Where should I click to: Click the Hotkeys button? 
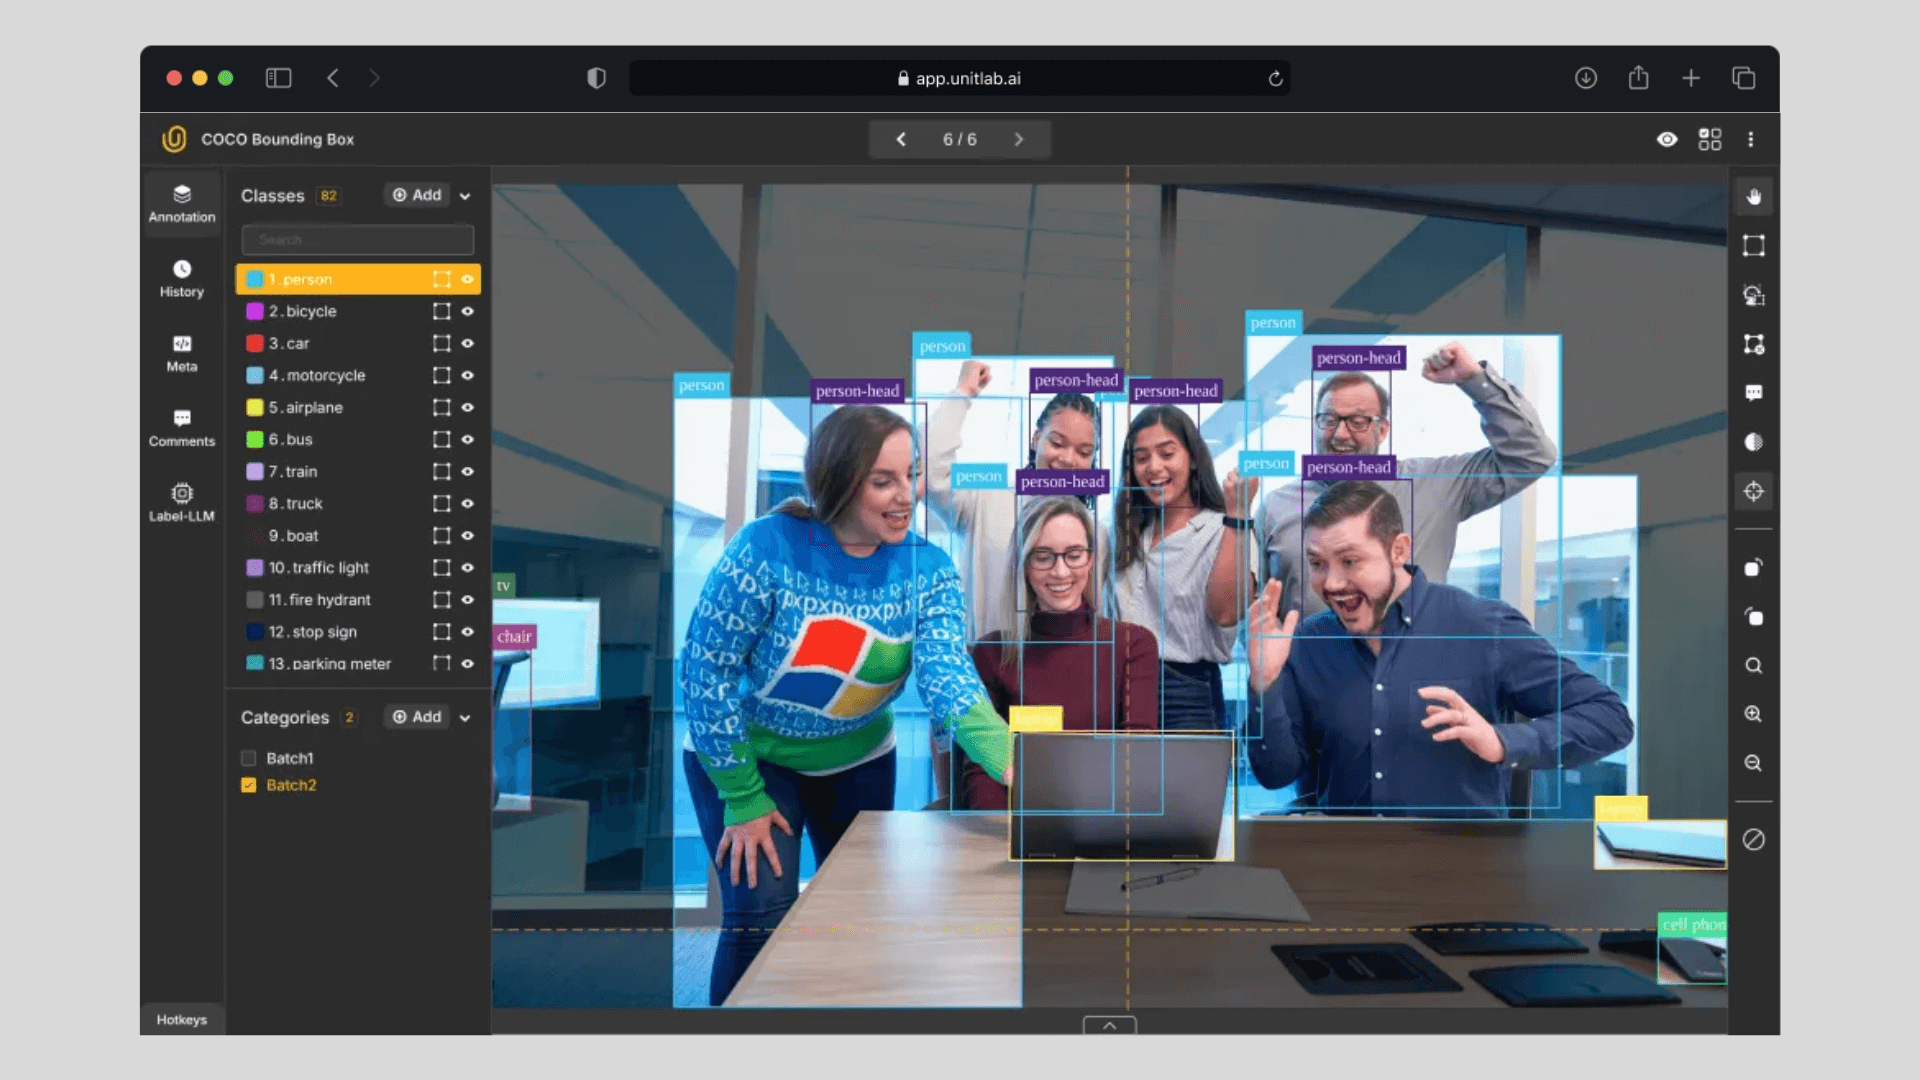click(181, 1019)
